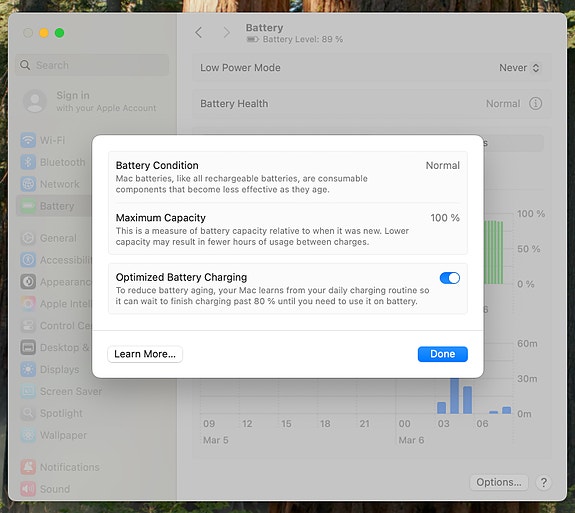Open Learn More about battery
This screenshot has height=513, width=575.
(145, 354)
